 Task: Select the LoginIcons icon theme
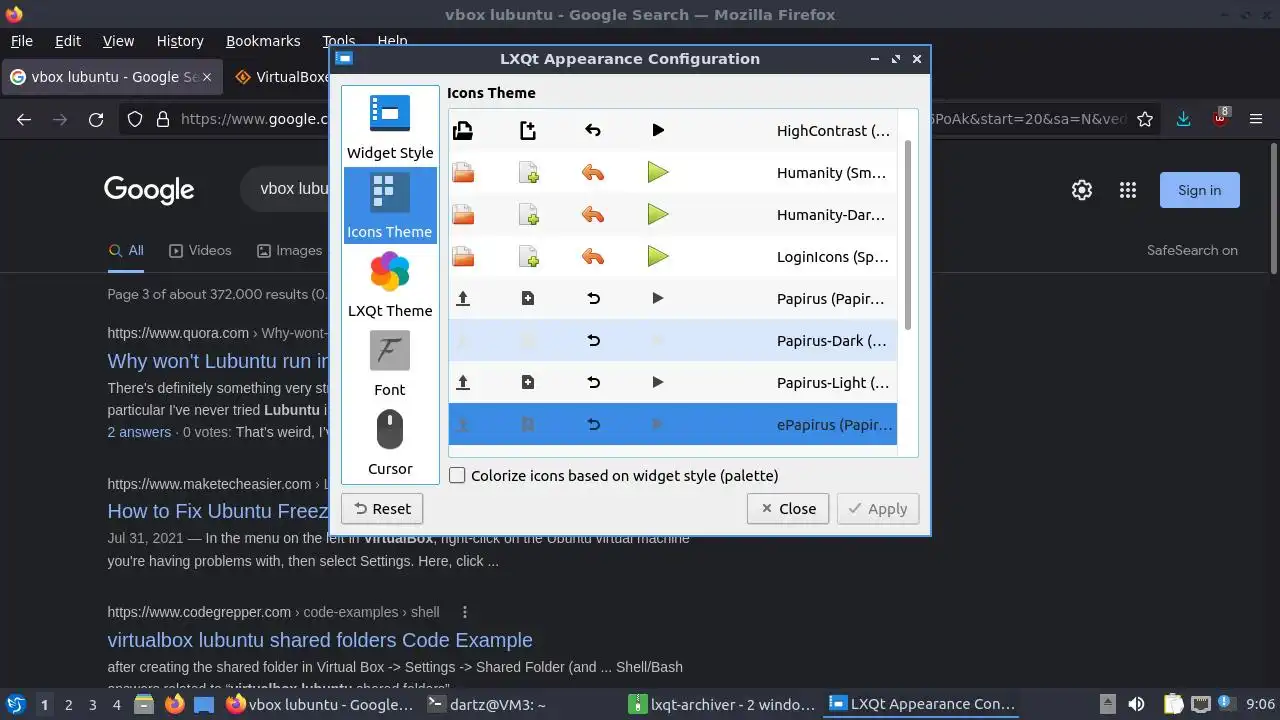672,257
